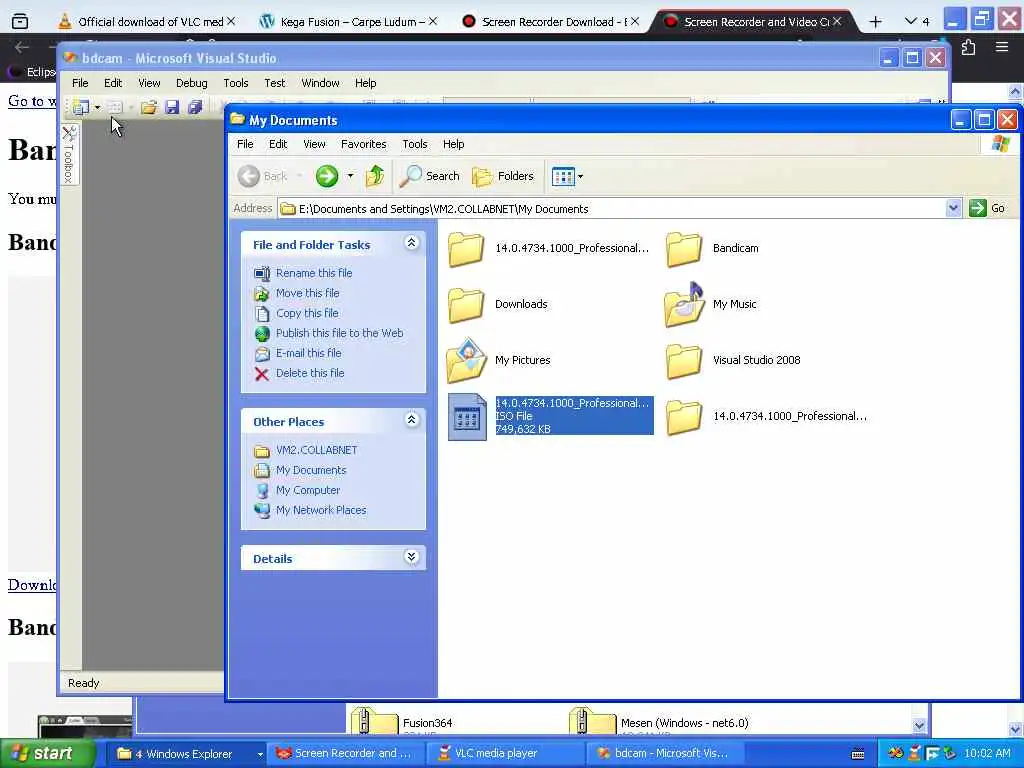This screenshot has height=768, width=1024.
Task: Expand the Details panel
Action: 411,557
